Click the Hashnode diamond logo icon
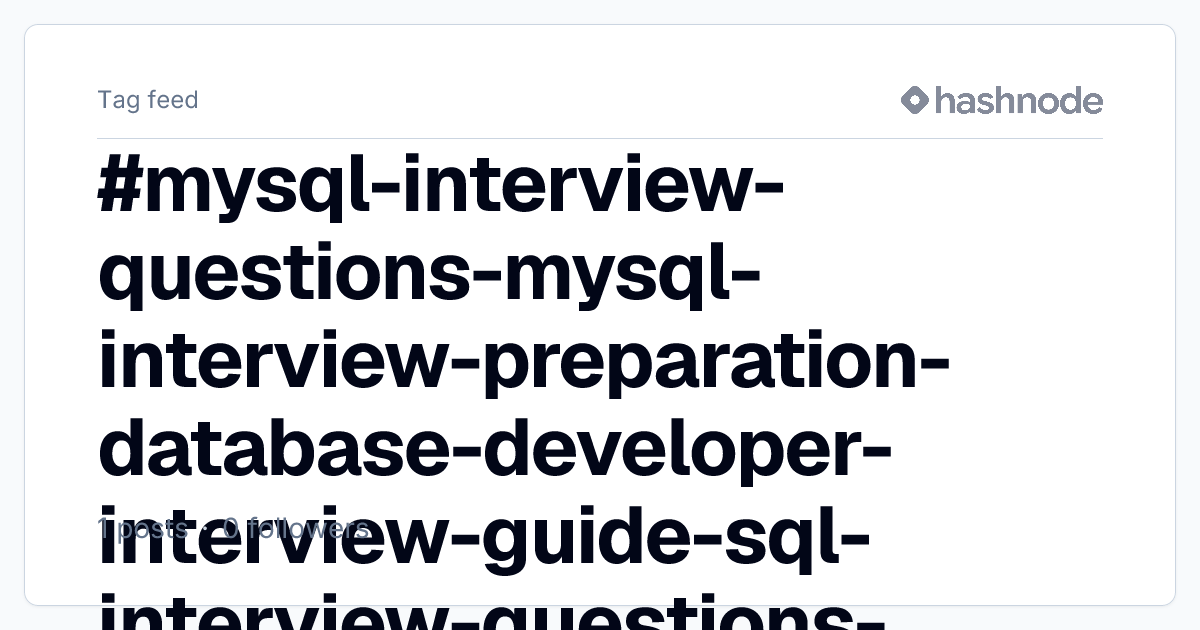 pos(915,100)
